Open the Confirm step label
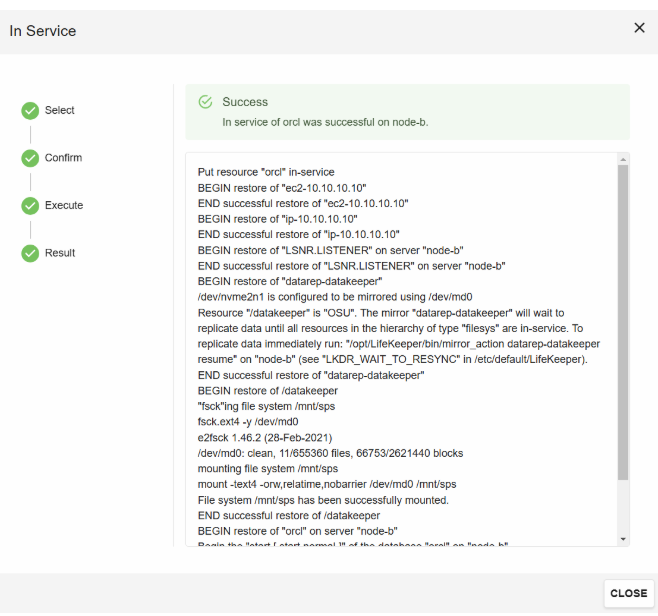The width and height of the screenshot is (658, 616). pos(63,158)
